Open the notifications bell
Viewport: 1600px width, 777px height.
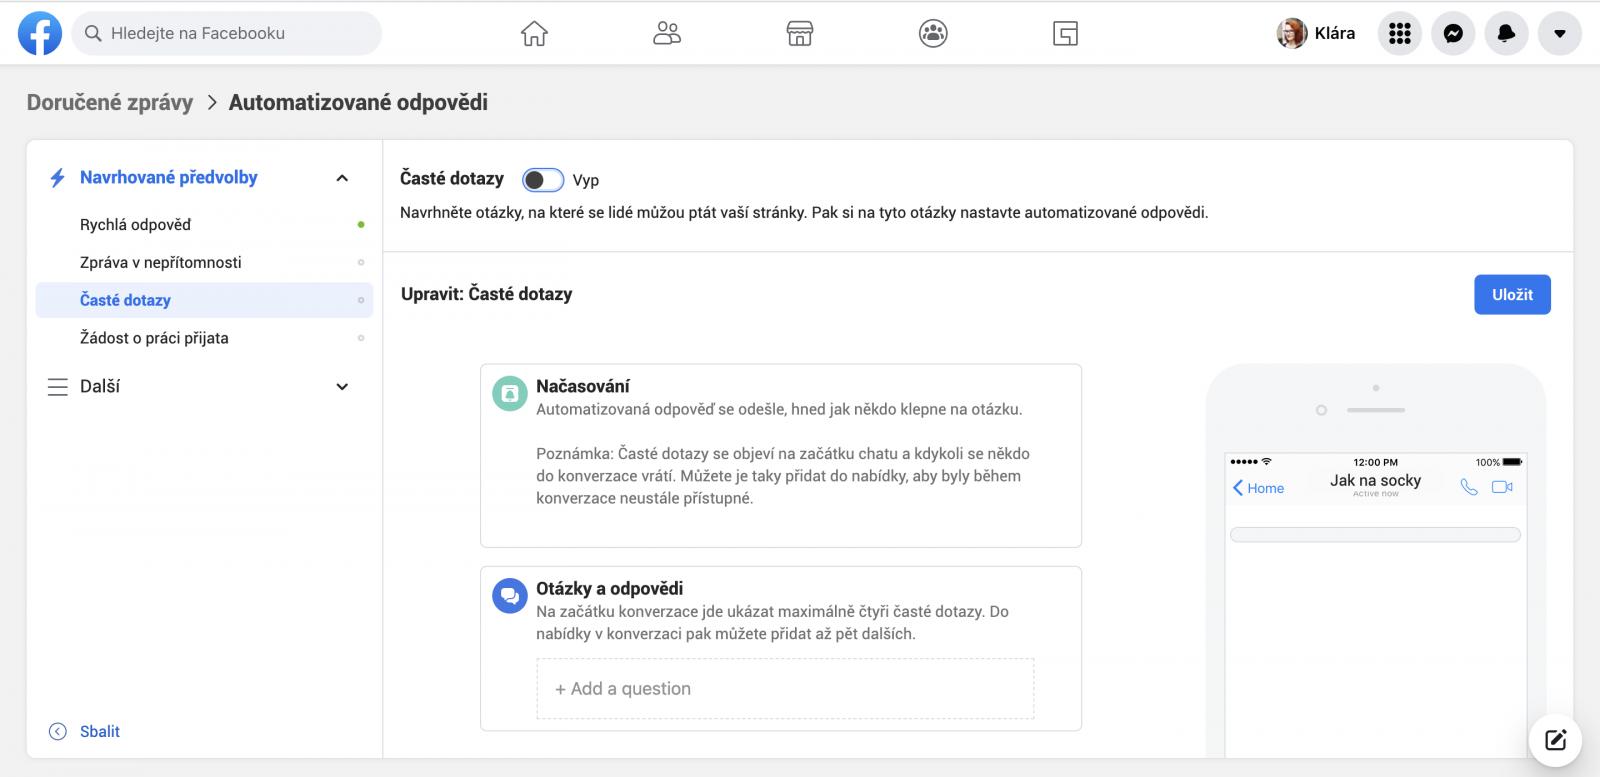click(1506, 34)
